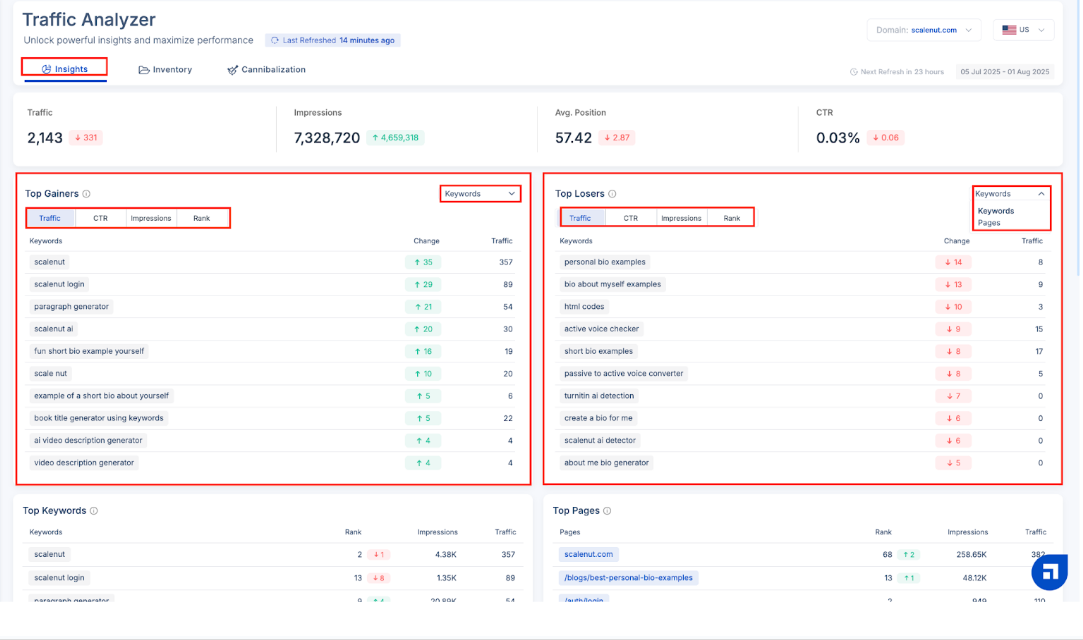Click the refresh icon in Last Refreshed badge
This screenshot has width=1083, height=640.
click(x=275, y=41)
